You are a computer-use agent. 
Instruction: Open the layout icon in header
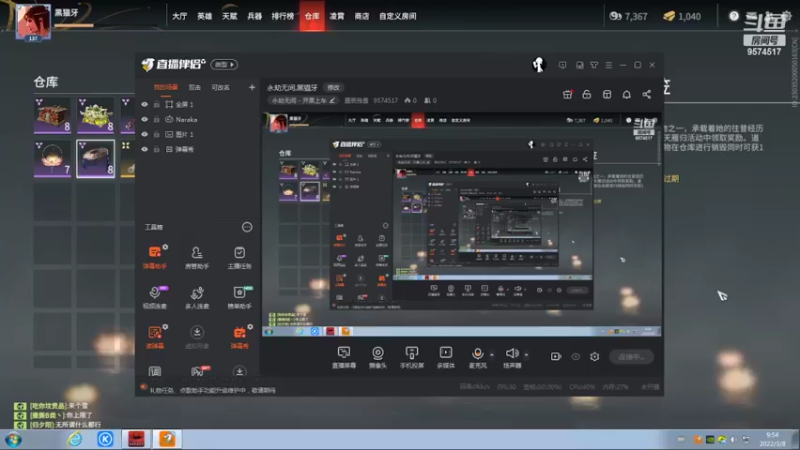[x=607, y=94]
